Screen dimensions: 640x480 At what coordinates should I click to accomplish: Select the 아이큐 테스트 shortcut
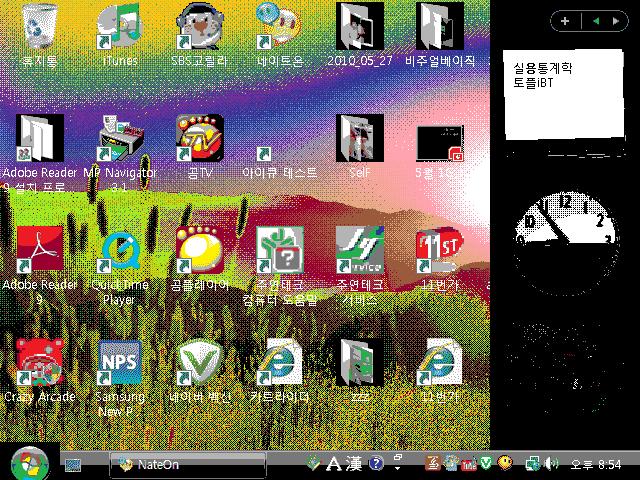click(x=280, y=161)
